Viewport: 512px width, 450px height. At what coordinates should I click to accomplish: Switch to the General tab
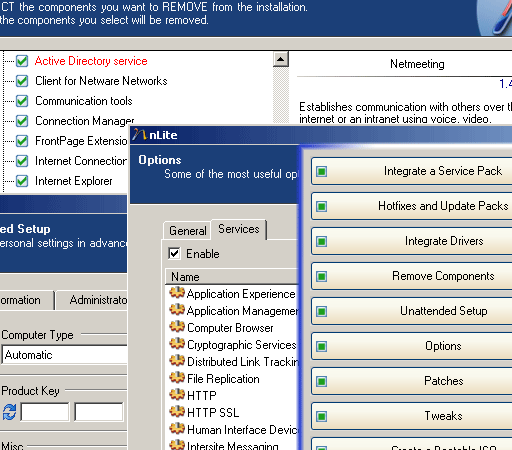[187, 231]
